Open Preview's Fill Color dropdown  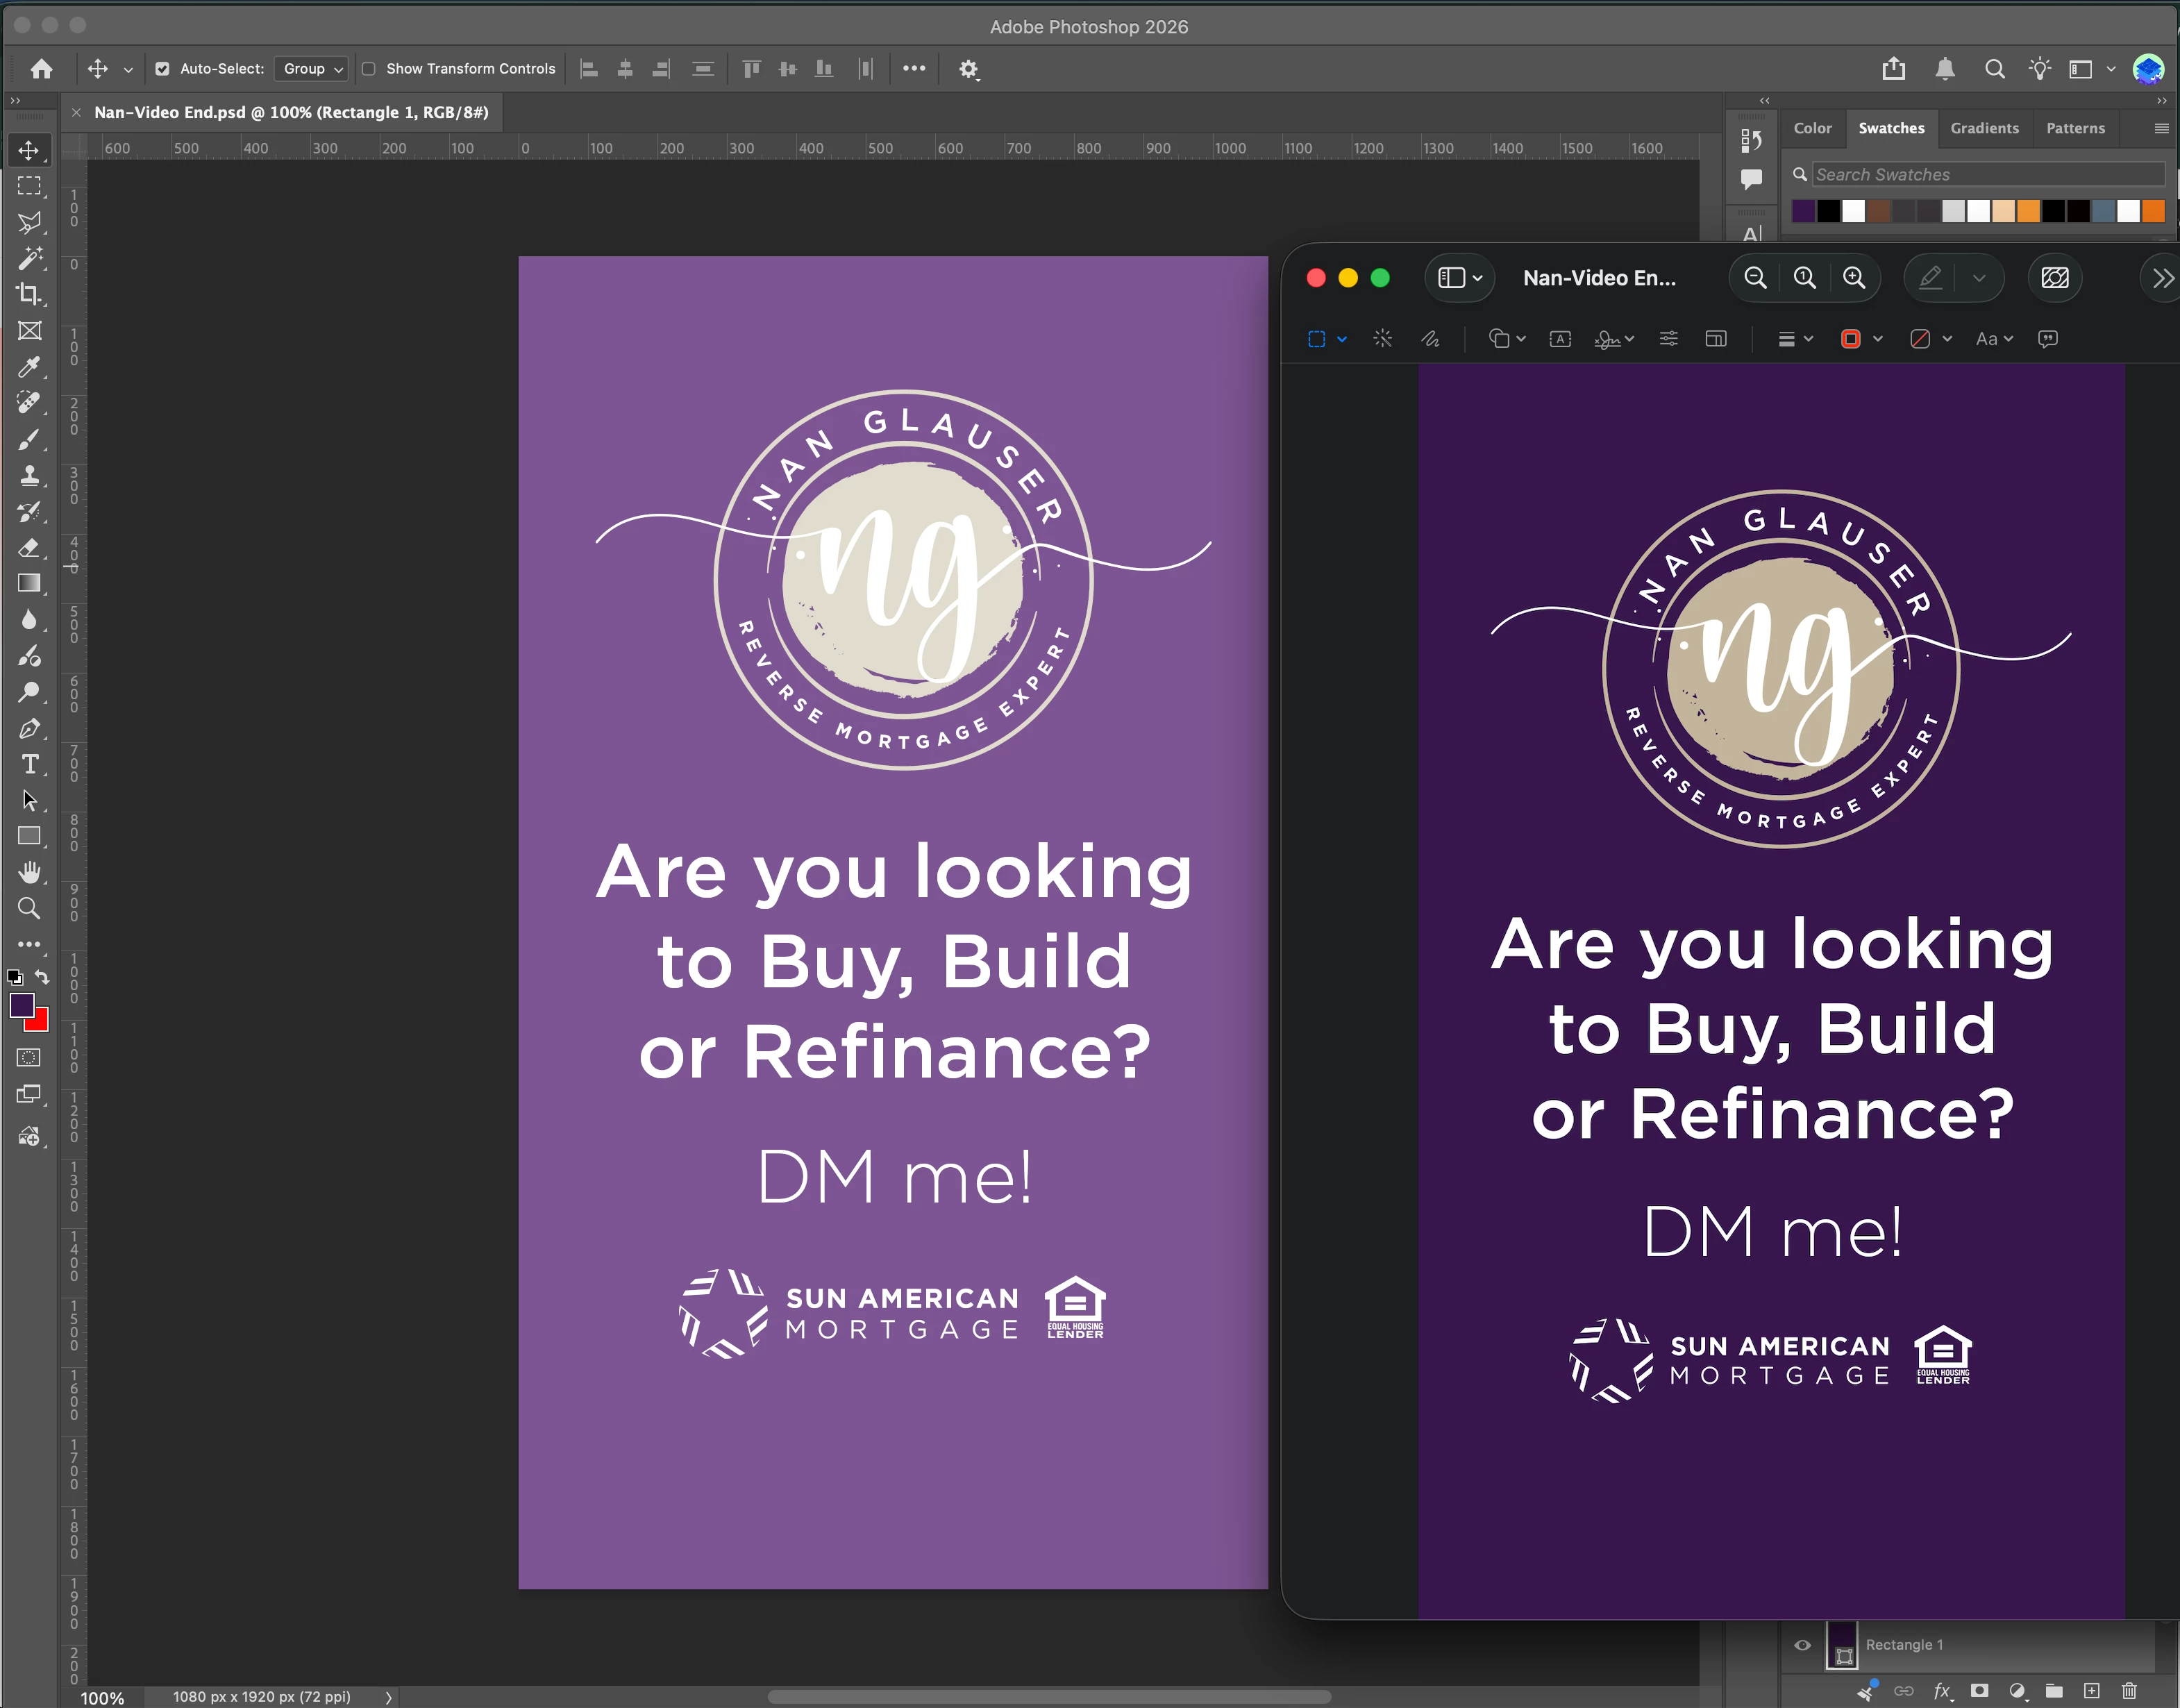tap(1931, 339)
